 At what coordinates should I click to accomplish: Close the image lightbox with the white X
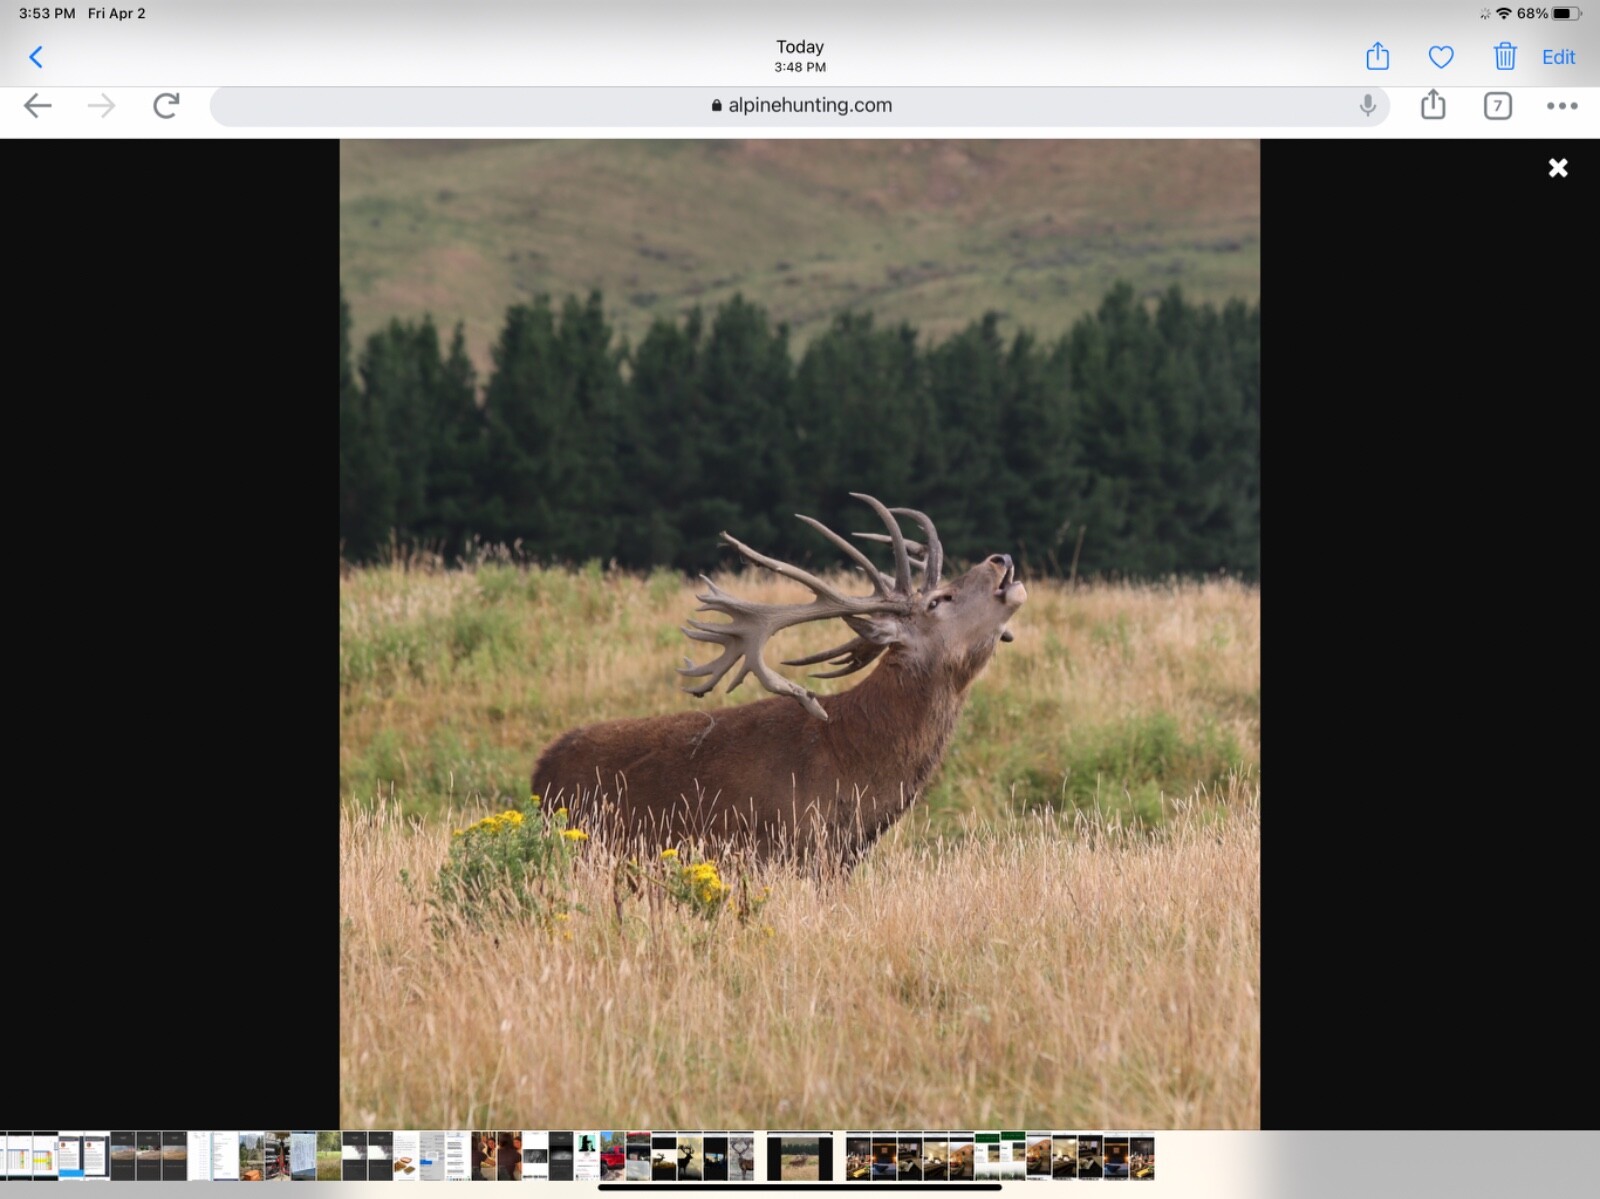click(1558, 168)
